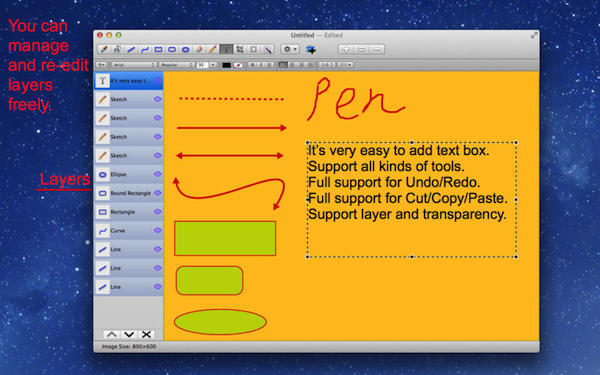
Task: Select the Pencil sketch tool in toolbar
Action: pos(212,49)
